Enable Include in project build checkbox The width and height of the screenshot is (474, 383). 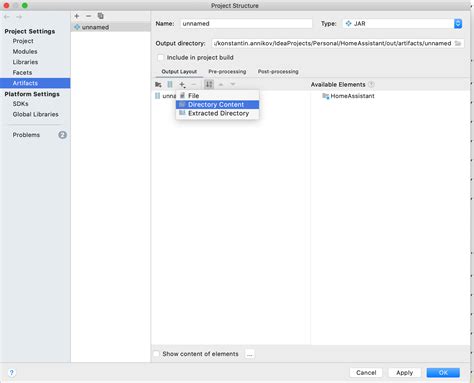161,58
